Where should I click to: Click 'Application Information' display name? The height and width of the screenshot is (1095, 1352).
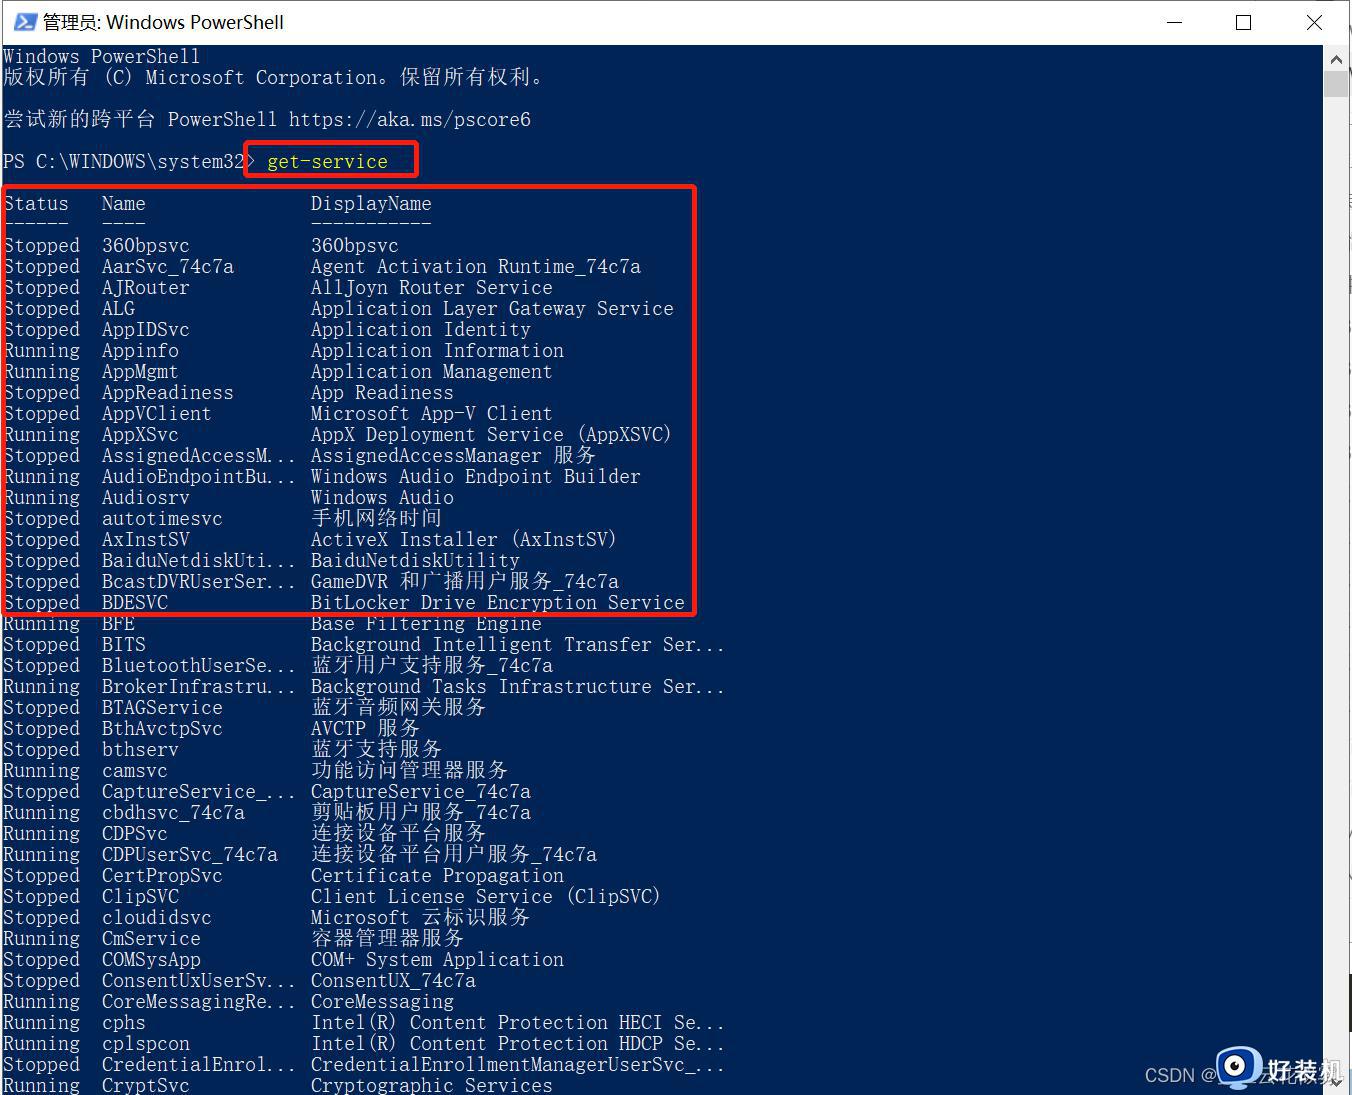click(x=437, y=351)
